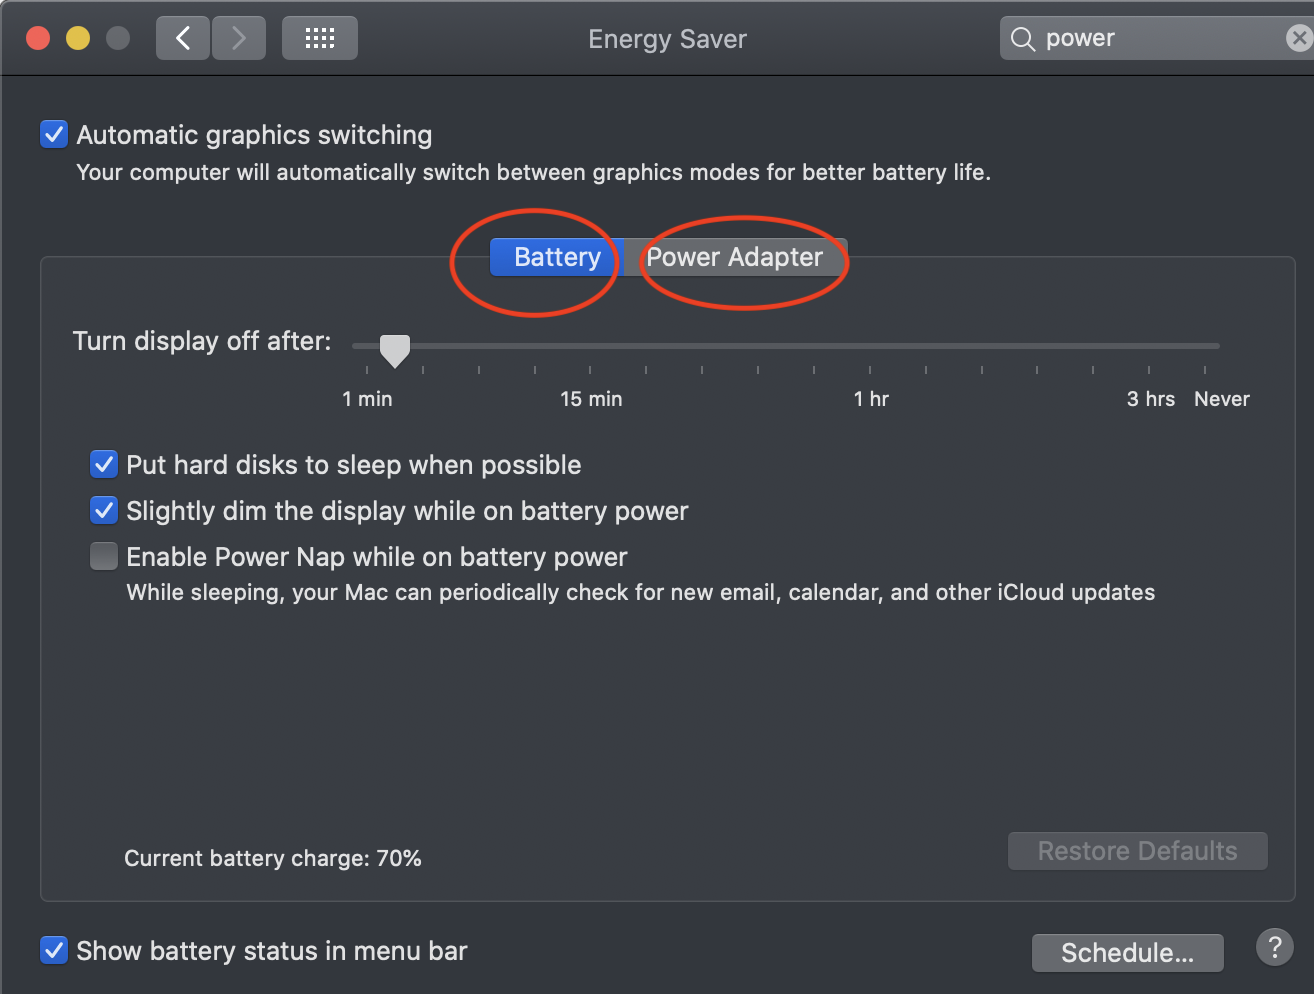Uncheck show battery status in menu bar
This screenshot has width=1314, height=994.
tap(54, 950)
